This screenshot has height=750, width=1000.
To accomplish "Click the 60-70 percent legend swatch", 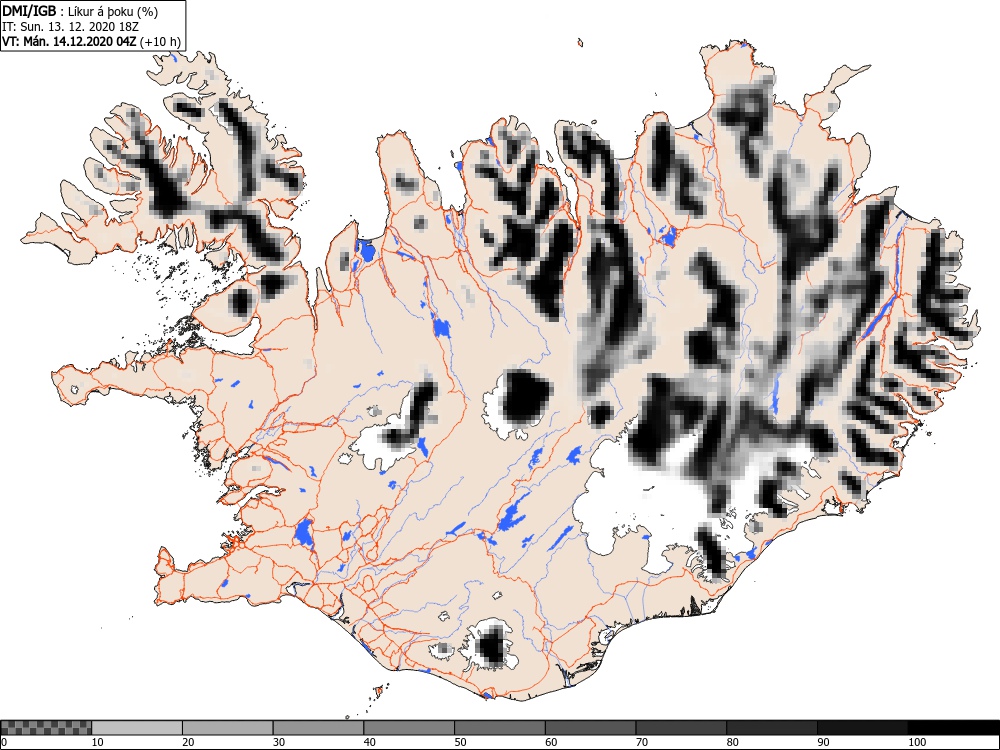I will coord(591,728).
